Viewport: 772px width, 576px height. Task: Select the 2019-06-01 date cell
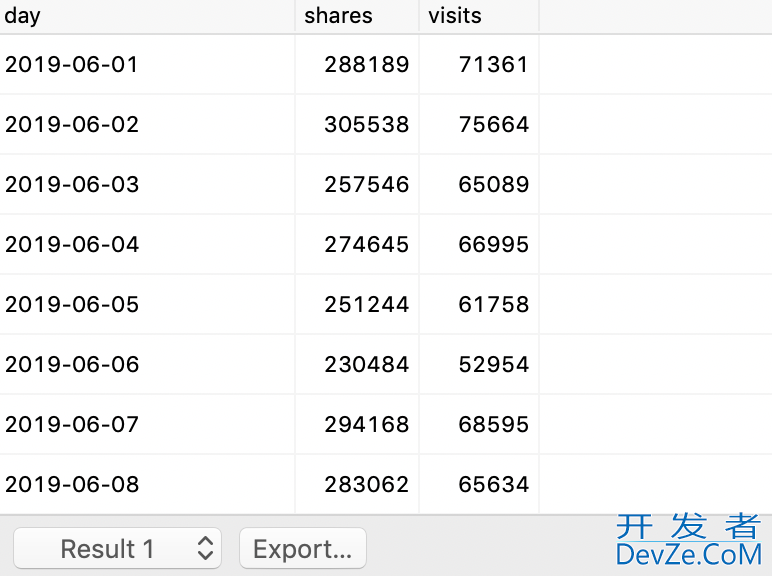point(71,64)
